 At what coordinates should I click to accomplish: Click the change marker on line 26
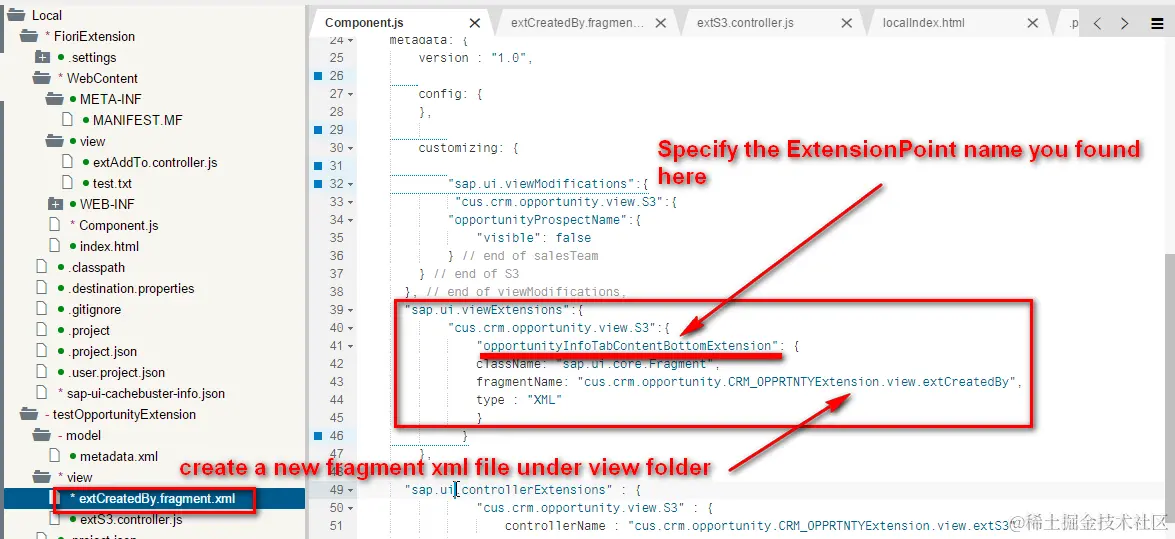[x=318, y=76]
